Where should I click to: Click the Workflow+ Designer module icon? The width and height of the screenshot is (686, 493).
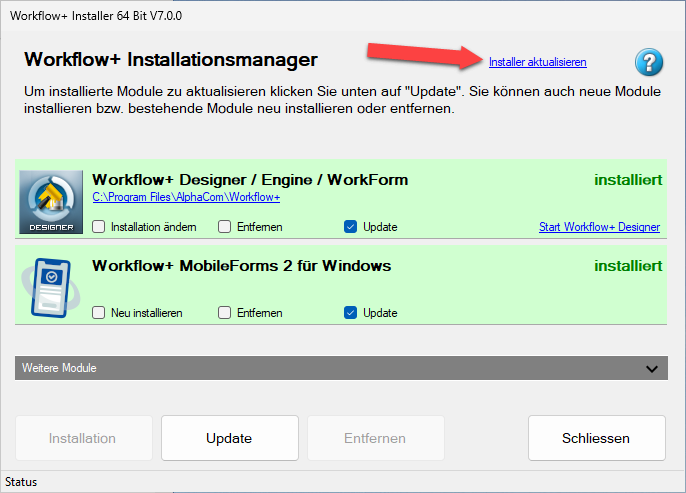51,202
